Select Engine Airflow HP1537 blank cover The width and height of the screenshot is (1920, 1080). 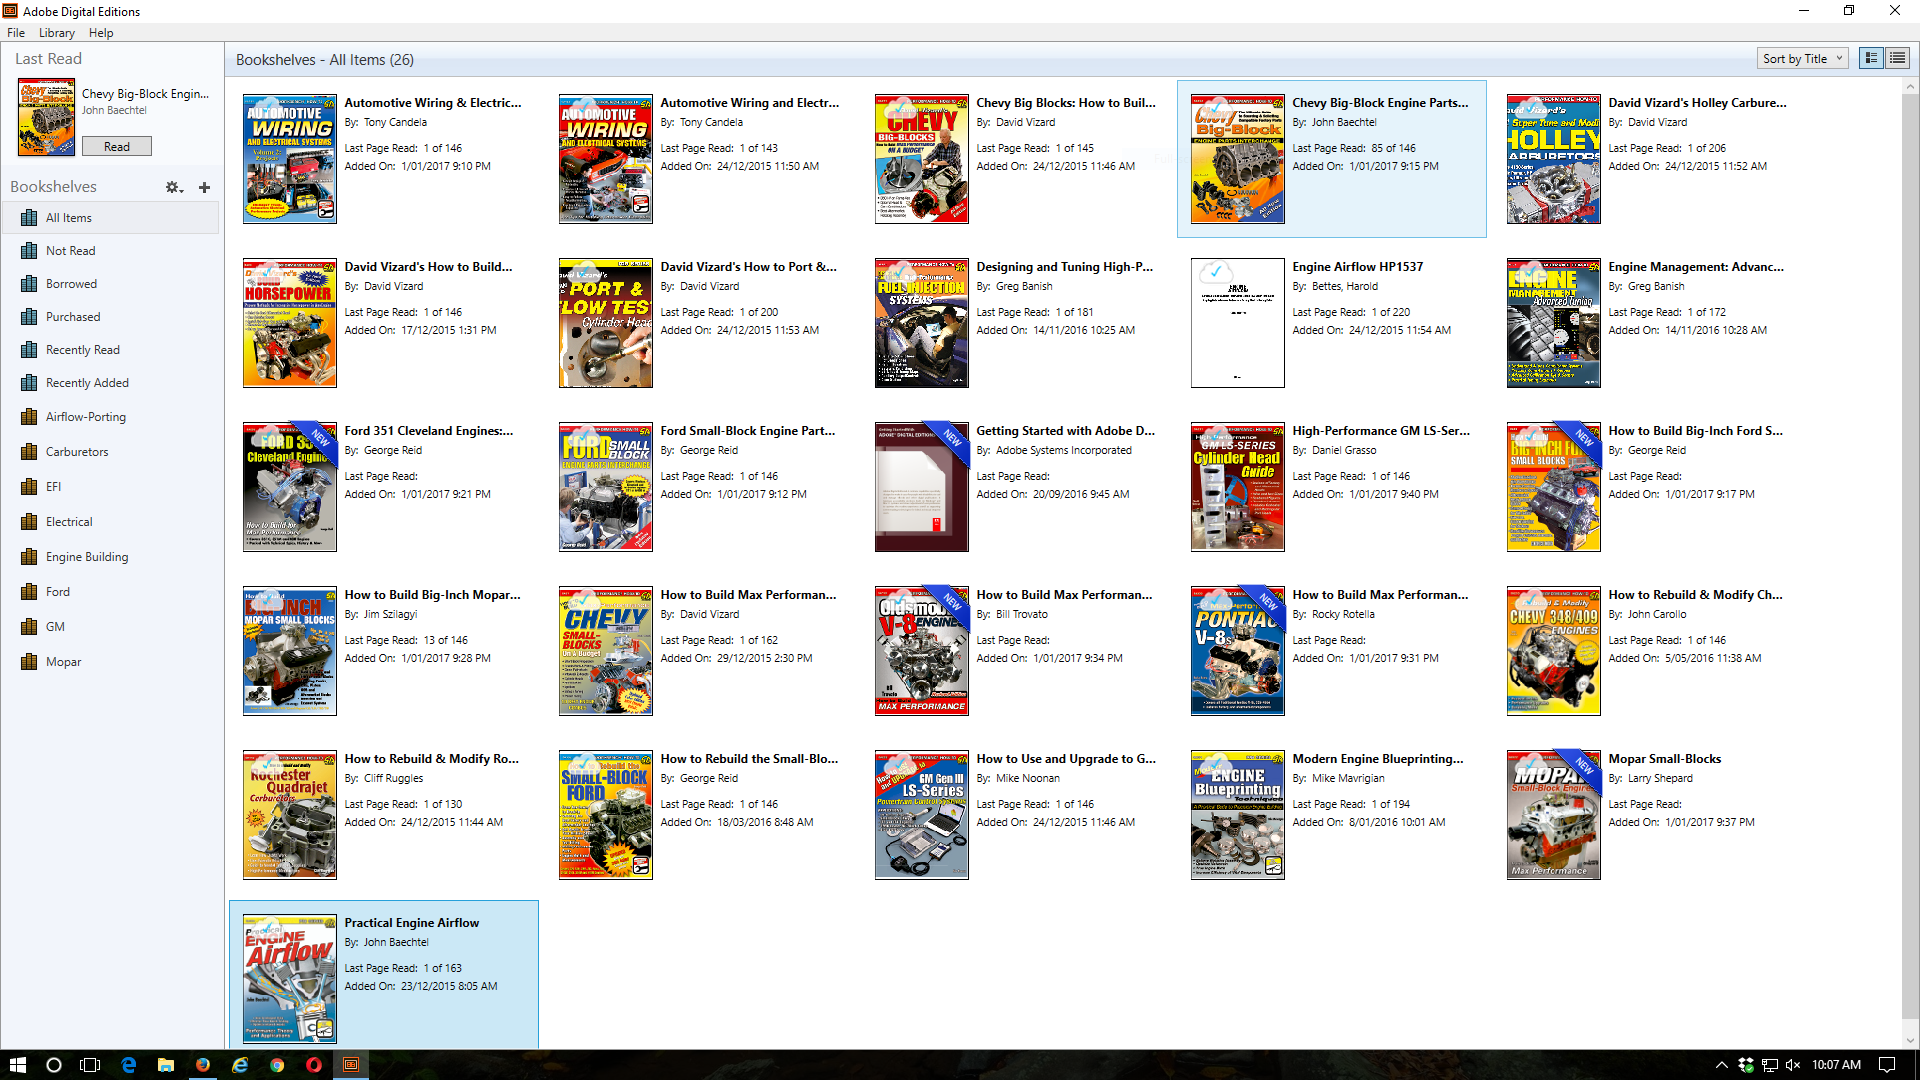(1238, 323)
